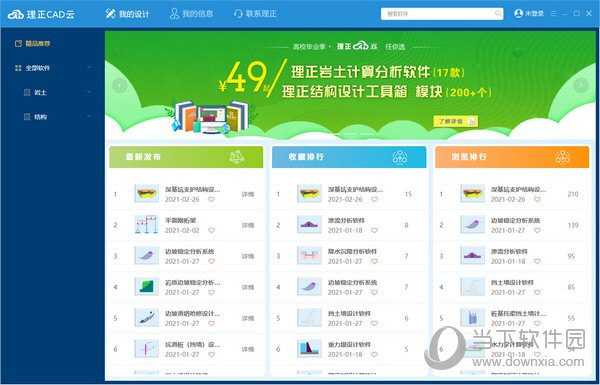Click 挡土墙设计软件 thumbnail in 浏览排行
Screen dimensions: 600x385
pos(472,287)
